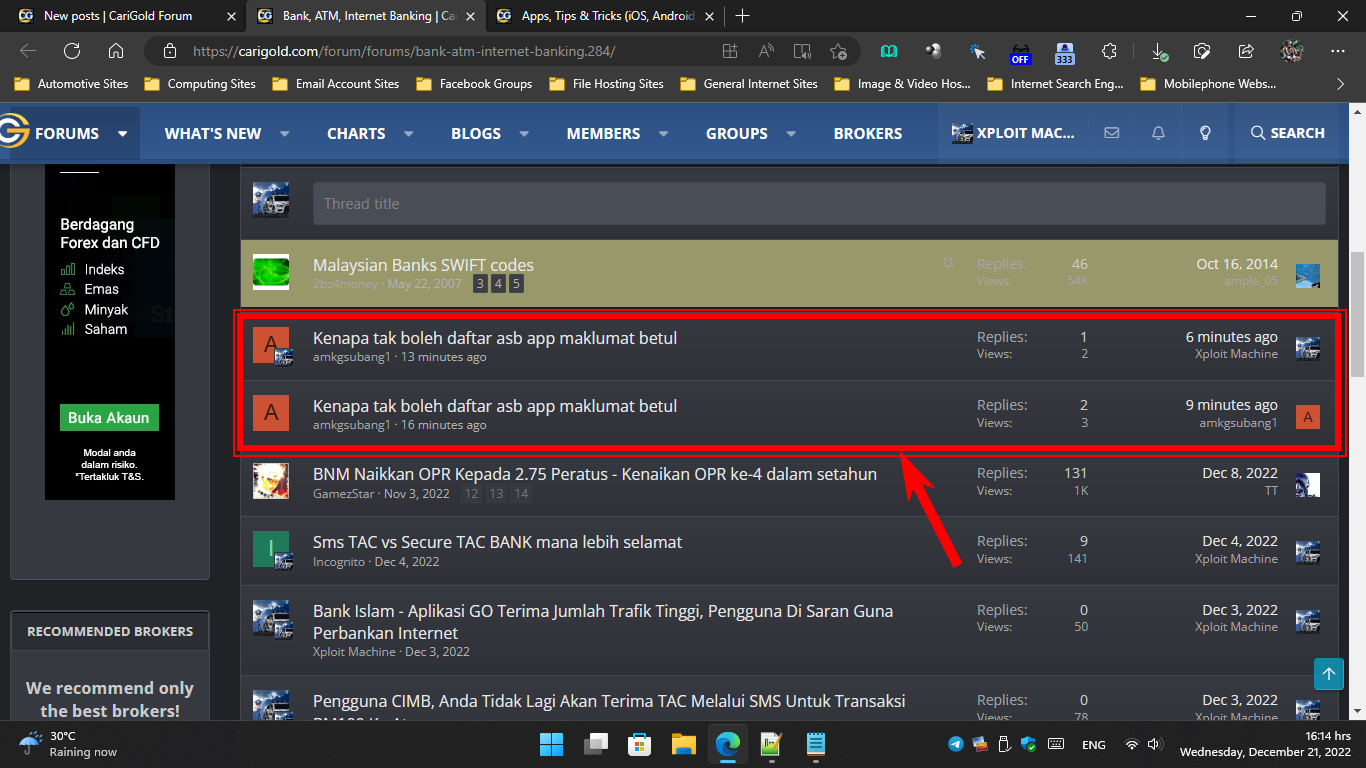Go to the browser home page icon
The image size is (1366, 768).
(x=116, y=51)
